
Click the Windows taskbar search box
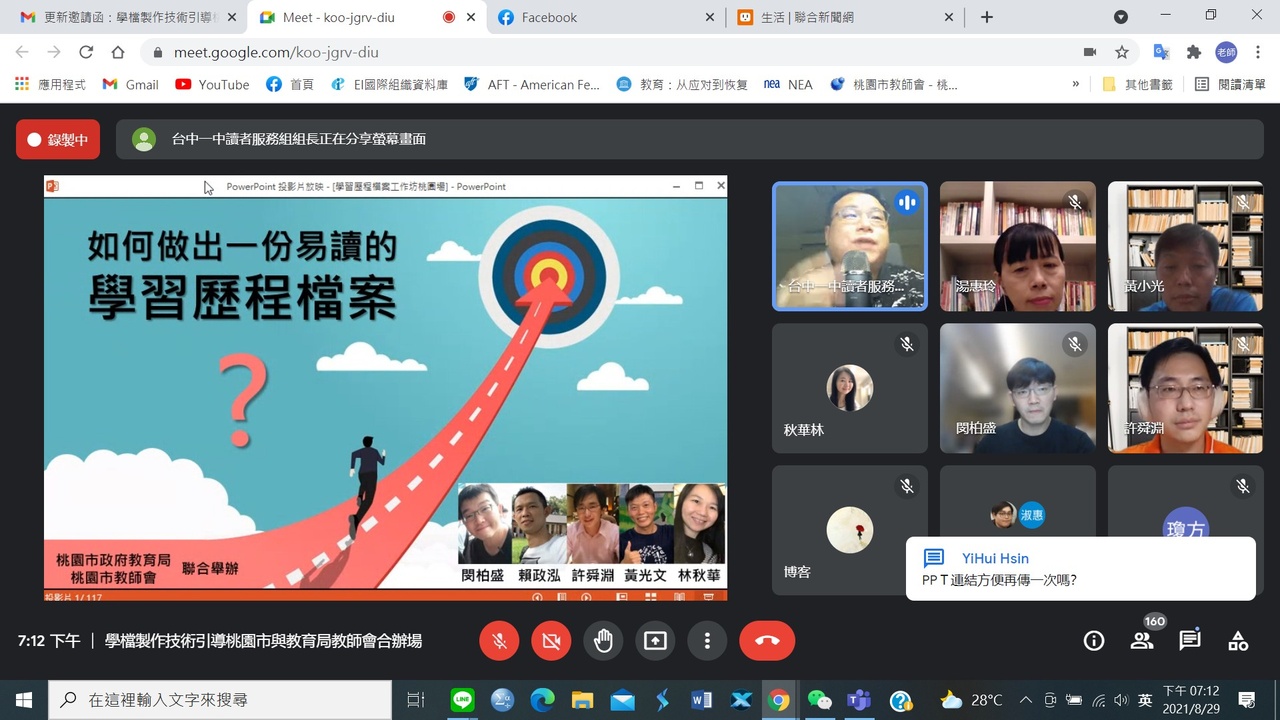tap(220, 700)
